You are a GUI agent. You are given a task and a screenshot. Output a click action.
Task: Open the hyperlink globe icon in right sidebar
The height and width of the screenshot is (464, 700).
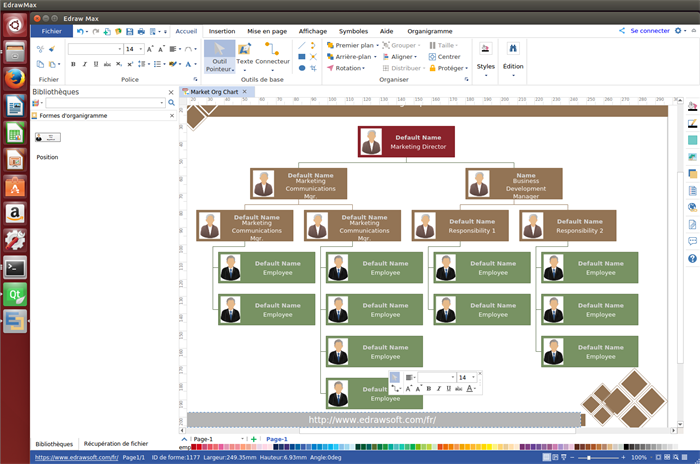(x=692, y=207)
